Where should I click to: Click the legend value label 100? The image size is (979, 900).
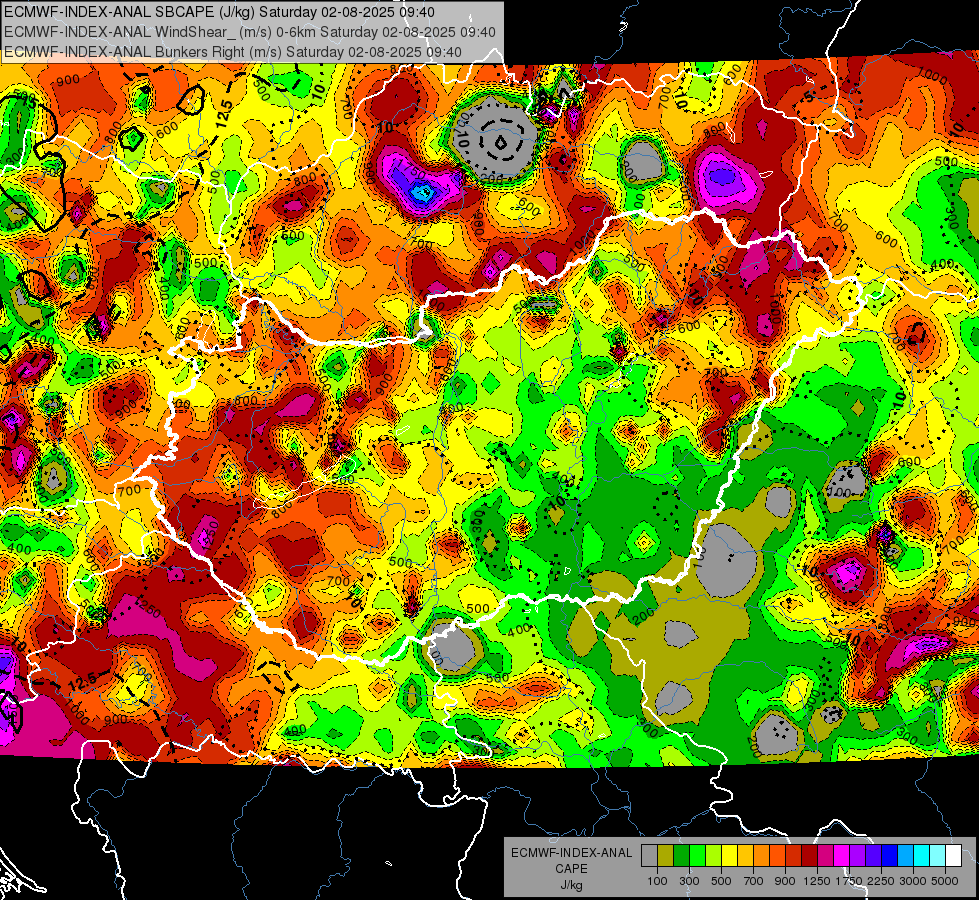point(657,881)
